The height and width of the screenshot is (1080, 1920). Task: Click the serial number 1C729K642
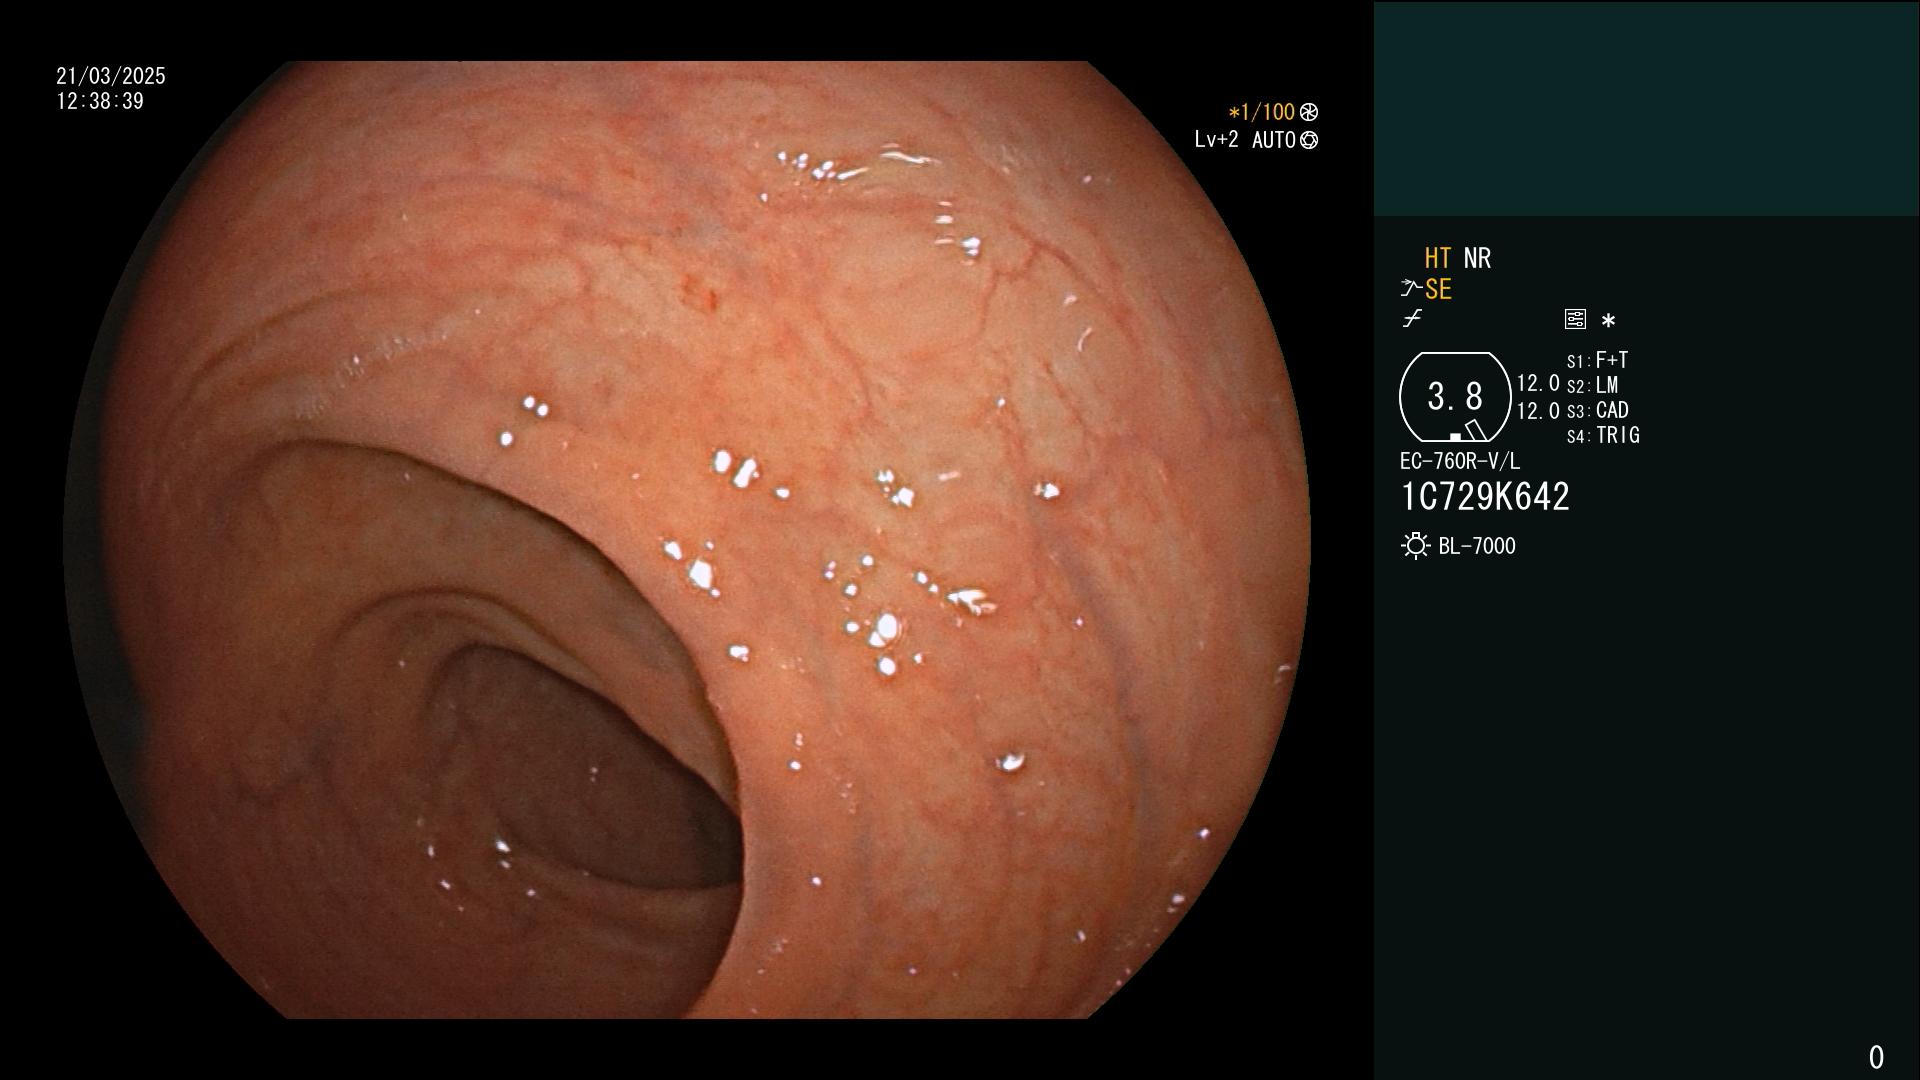coord(1485,497)
